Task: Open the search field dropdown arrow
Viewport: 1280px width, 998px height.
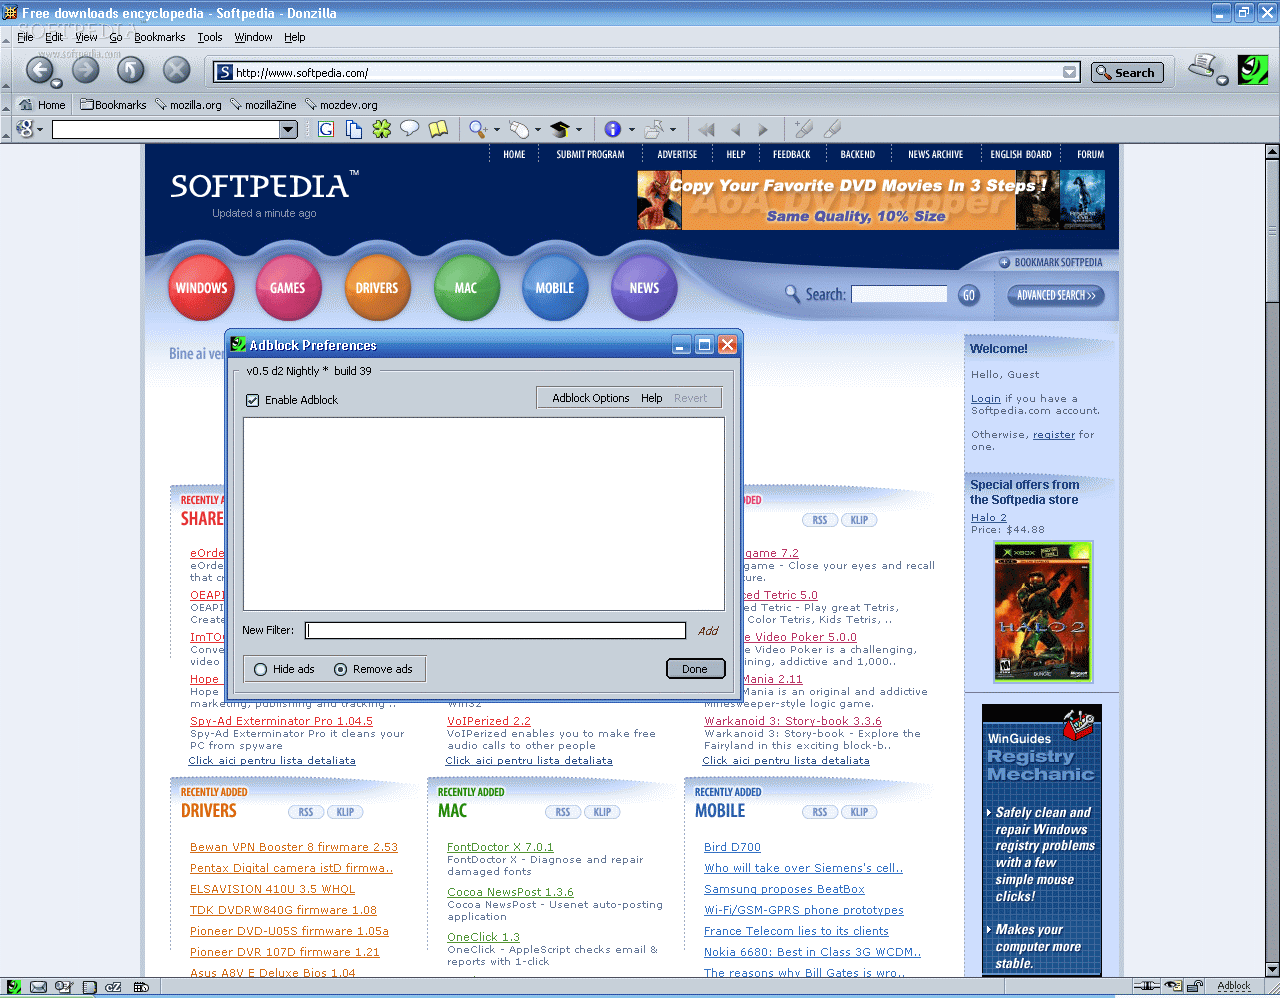Action: [288, 129]
